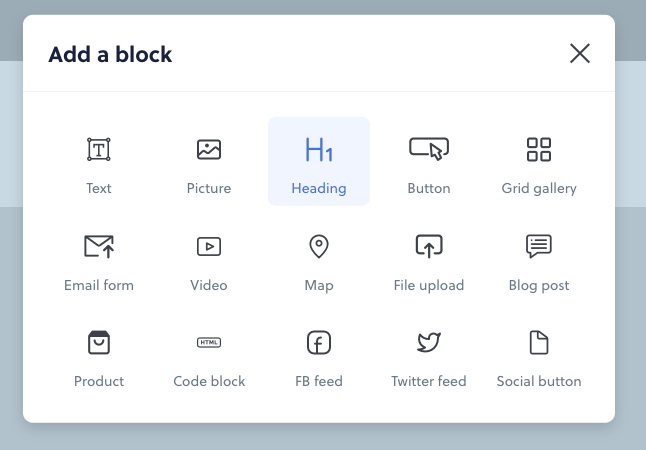Pick the Grid gallery block
The width and height of the screenshot is (646, 450).
pyautogui.click(x=539, y=162)
